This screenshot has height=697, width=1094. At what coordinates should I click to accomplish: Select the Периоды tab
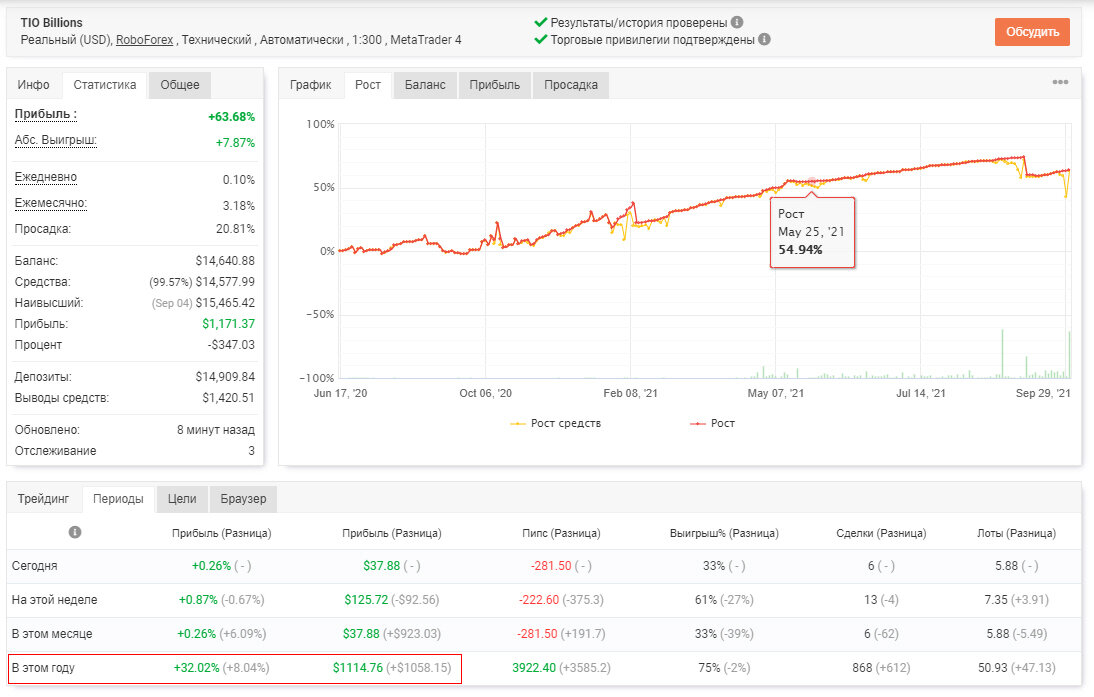118,500
